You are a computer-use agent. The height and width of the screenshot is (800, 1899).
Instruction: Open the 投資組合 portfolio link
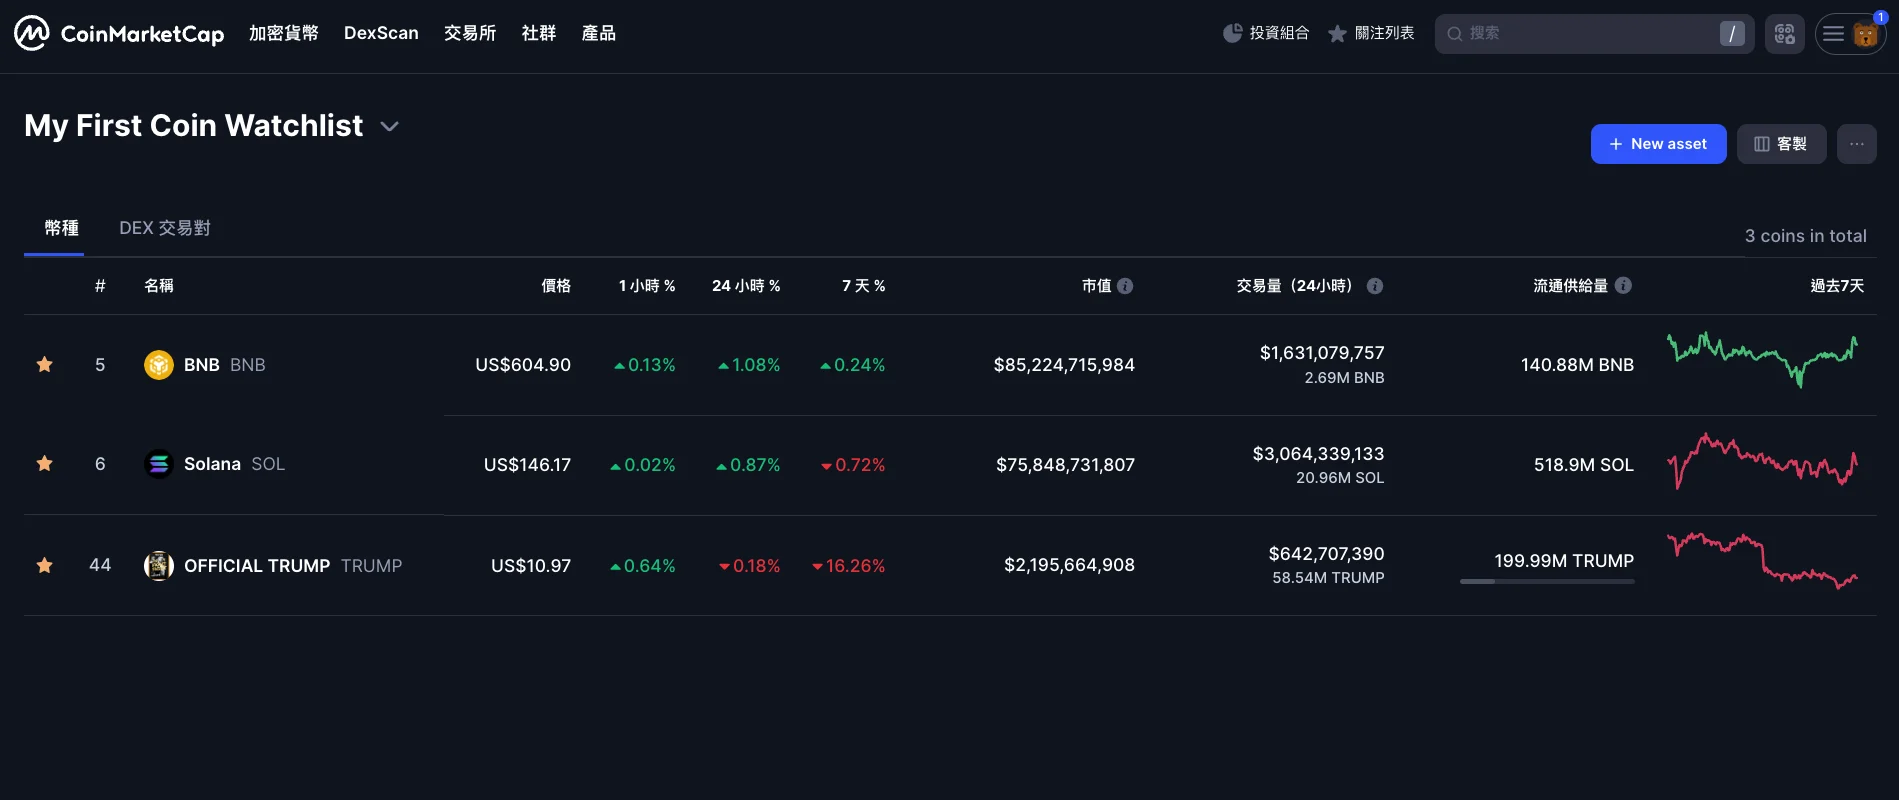[1266, 33]
